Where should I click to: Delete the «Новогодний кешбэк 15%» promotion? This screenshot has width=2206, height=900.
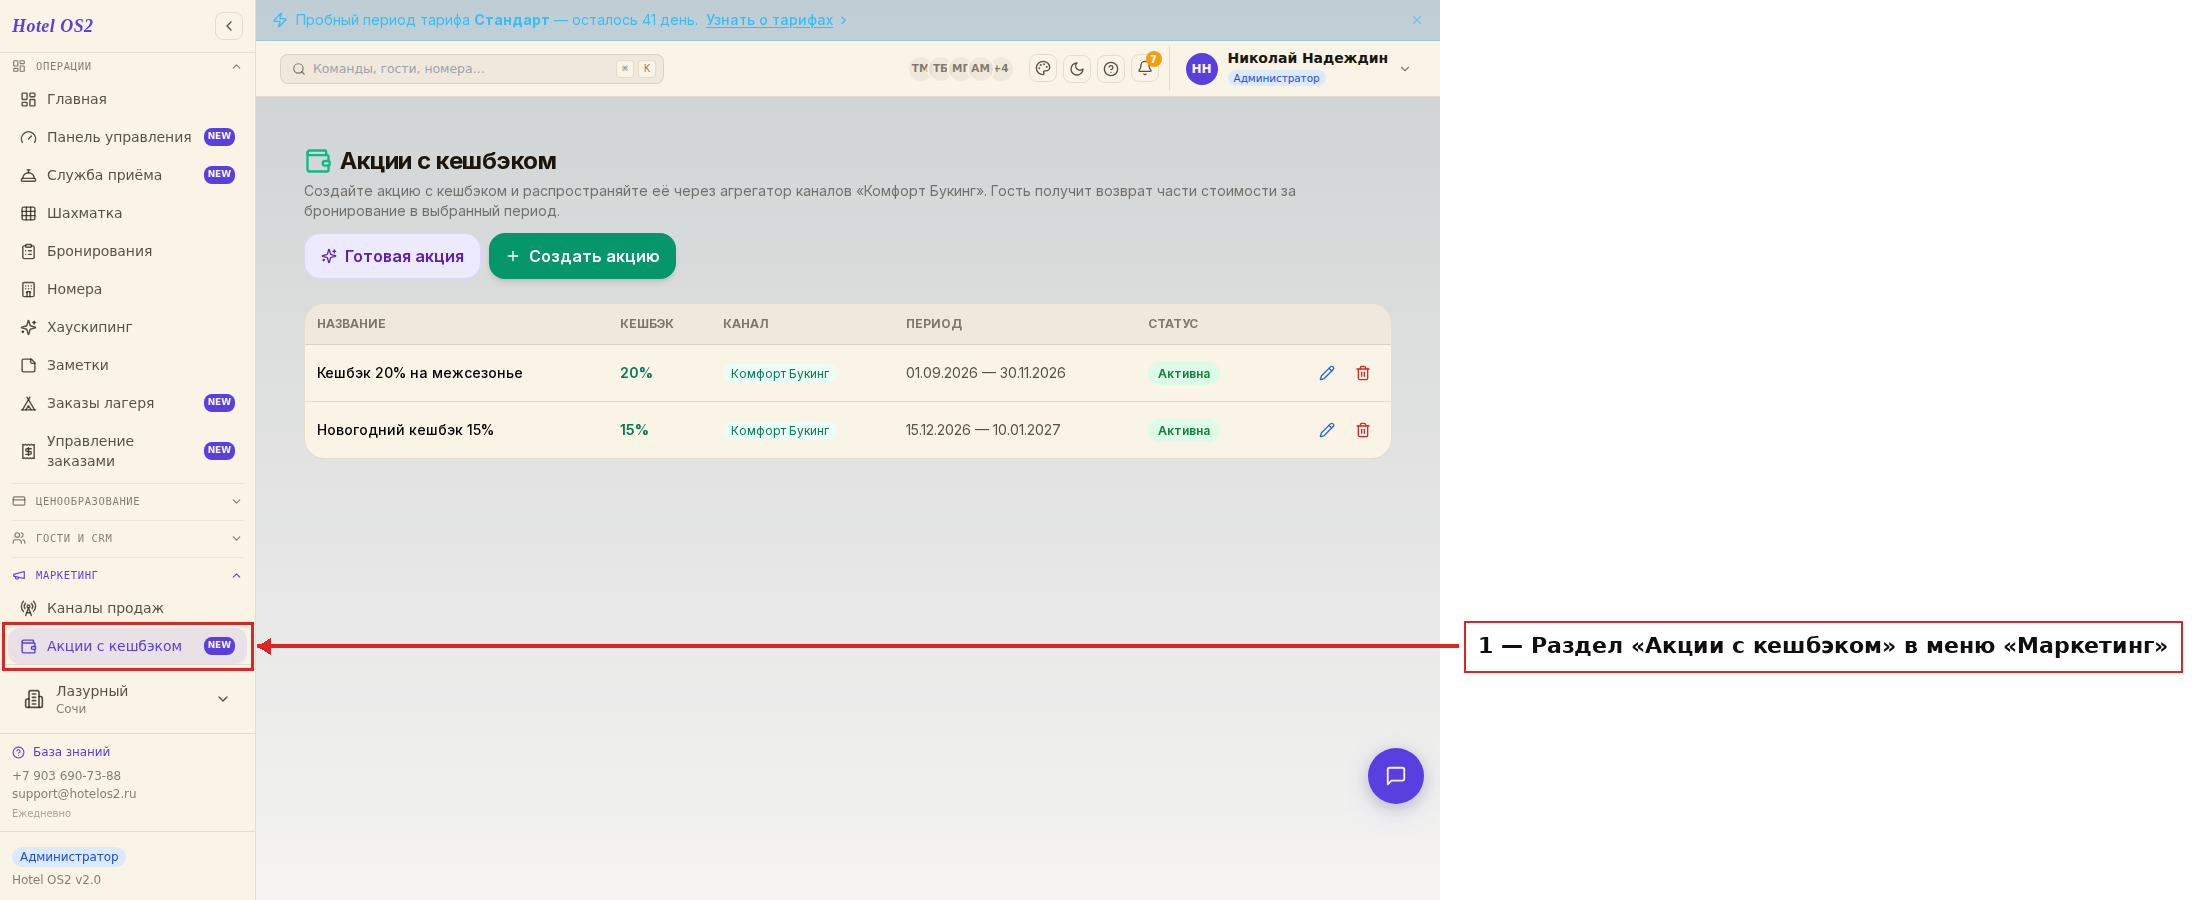coord(1363,430)
